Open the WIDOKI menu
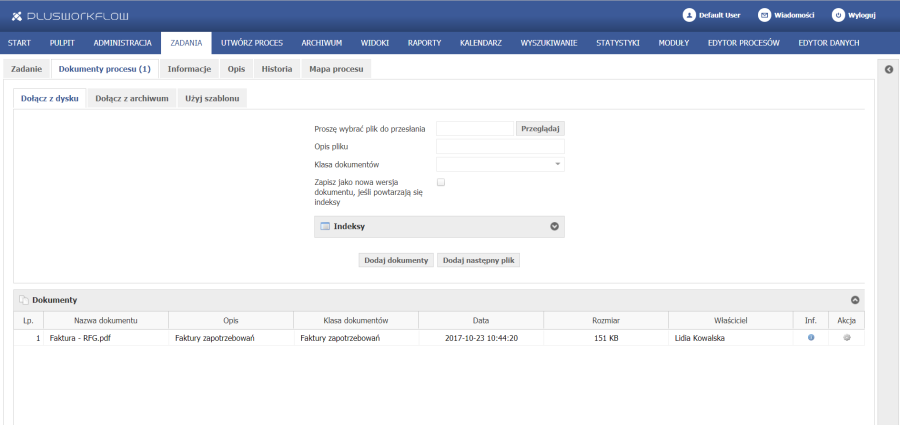The image size is (900, 425). (375, 43)
